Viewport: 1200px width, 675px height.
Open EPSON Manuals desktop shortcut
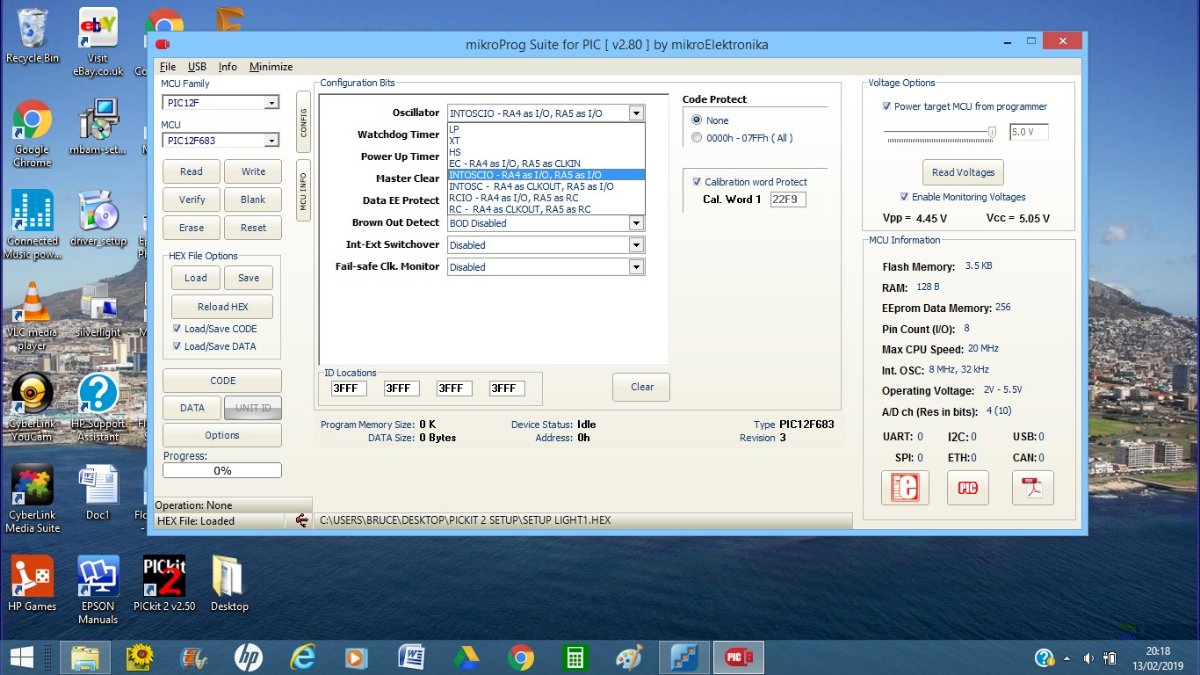coord(98,591)
